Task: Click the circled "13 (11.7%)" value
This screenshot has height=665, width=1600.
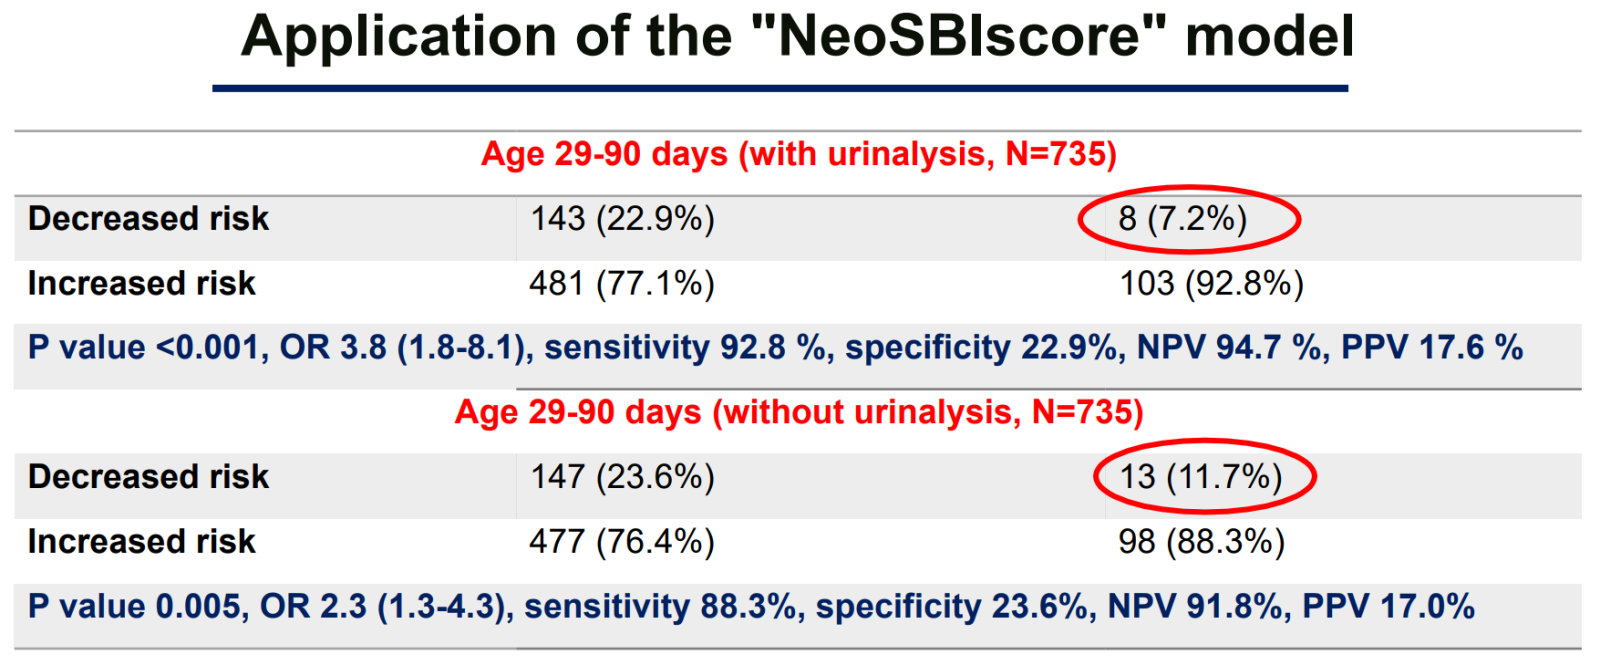Action: pyautogui.click(x=1200, y=477)
